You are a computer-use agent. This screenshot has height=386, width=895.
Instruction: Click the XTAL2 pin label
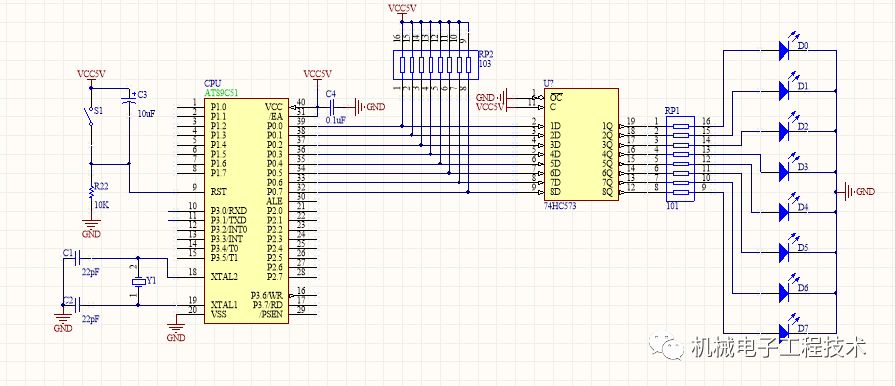pyautogui.click(x=224, y=276)
